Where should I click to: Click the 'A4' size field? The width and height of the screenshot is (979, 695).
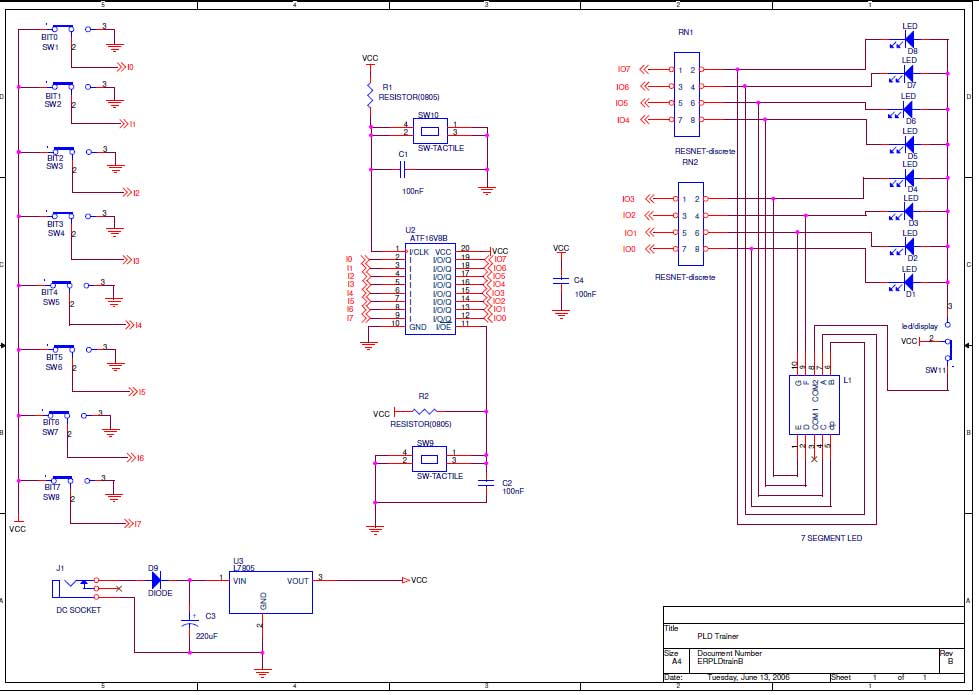[x=677, y=661]
